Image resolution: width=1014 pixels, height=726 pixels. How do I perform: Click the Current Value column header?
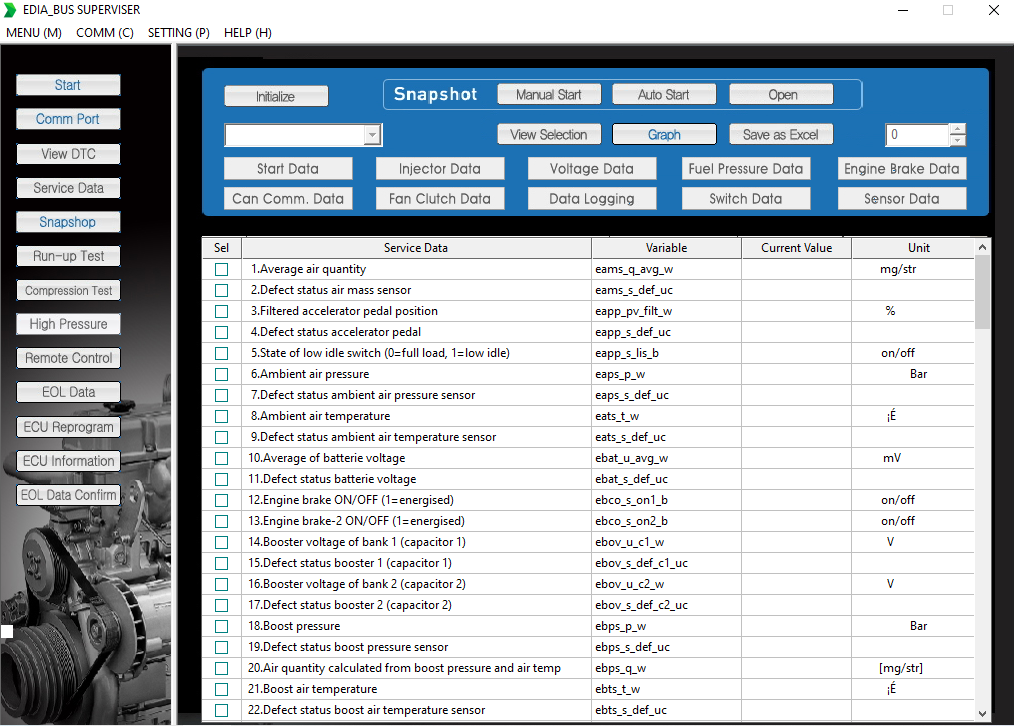point(797,248)
